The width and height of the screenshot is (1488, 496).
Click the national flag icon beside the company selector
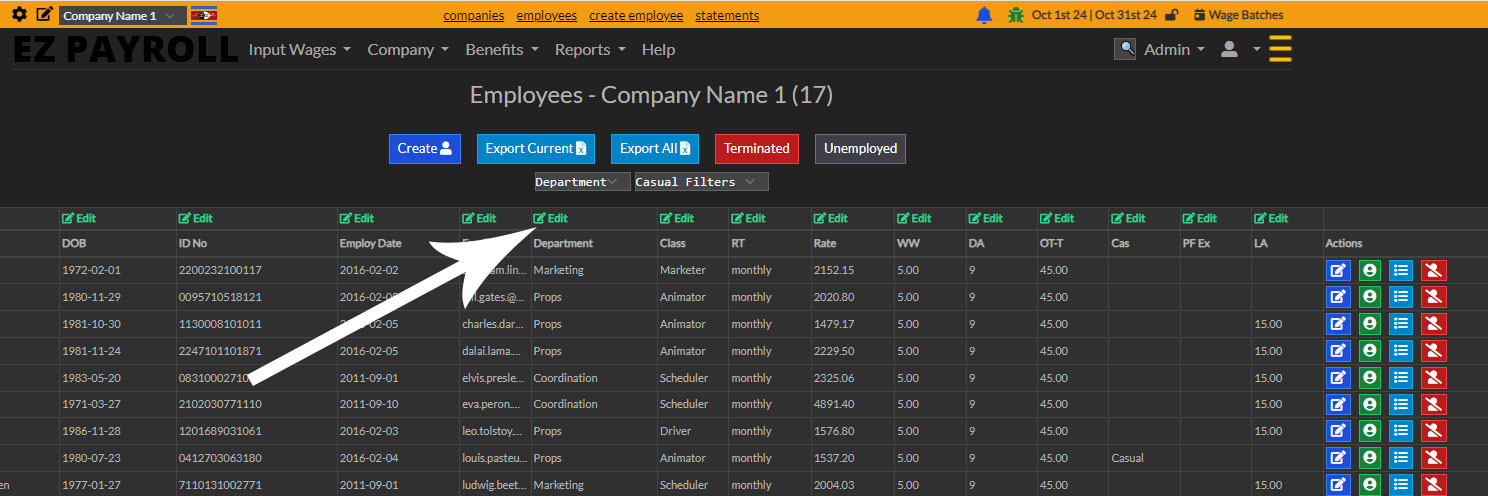[204, 15]
